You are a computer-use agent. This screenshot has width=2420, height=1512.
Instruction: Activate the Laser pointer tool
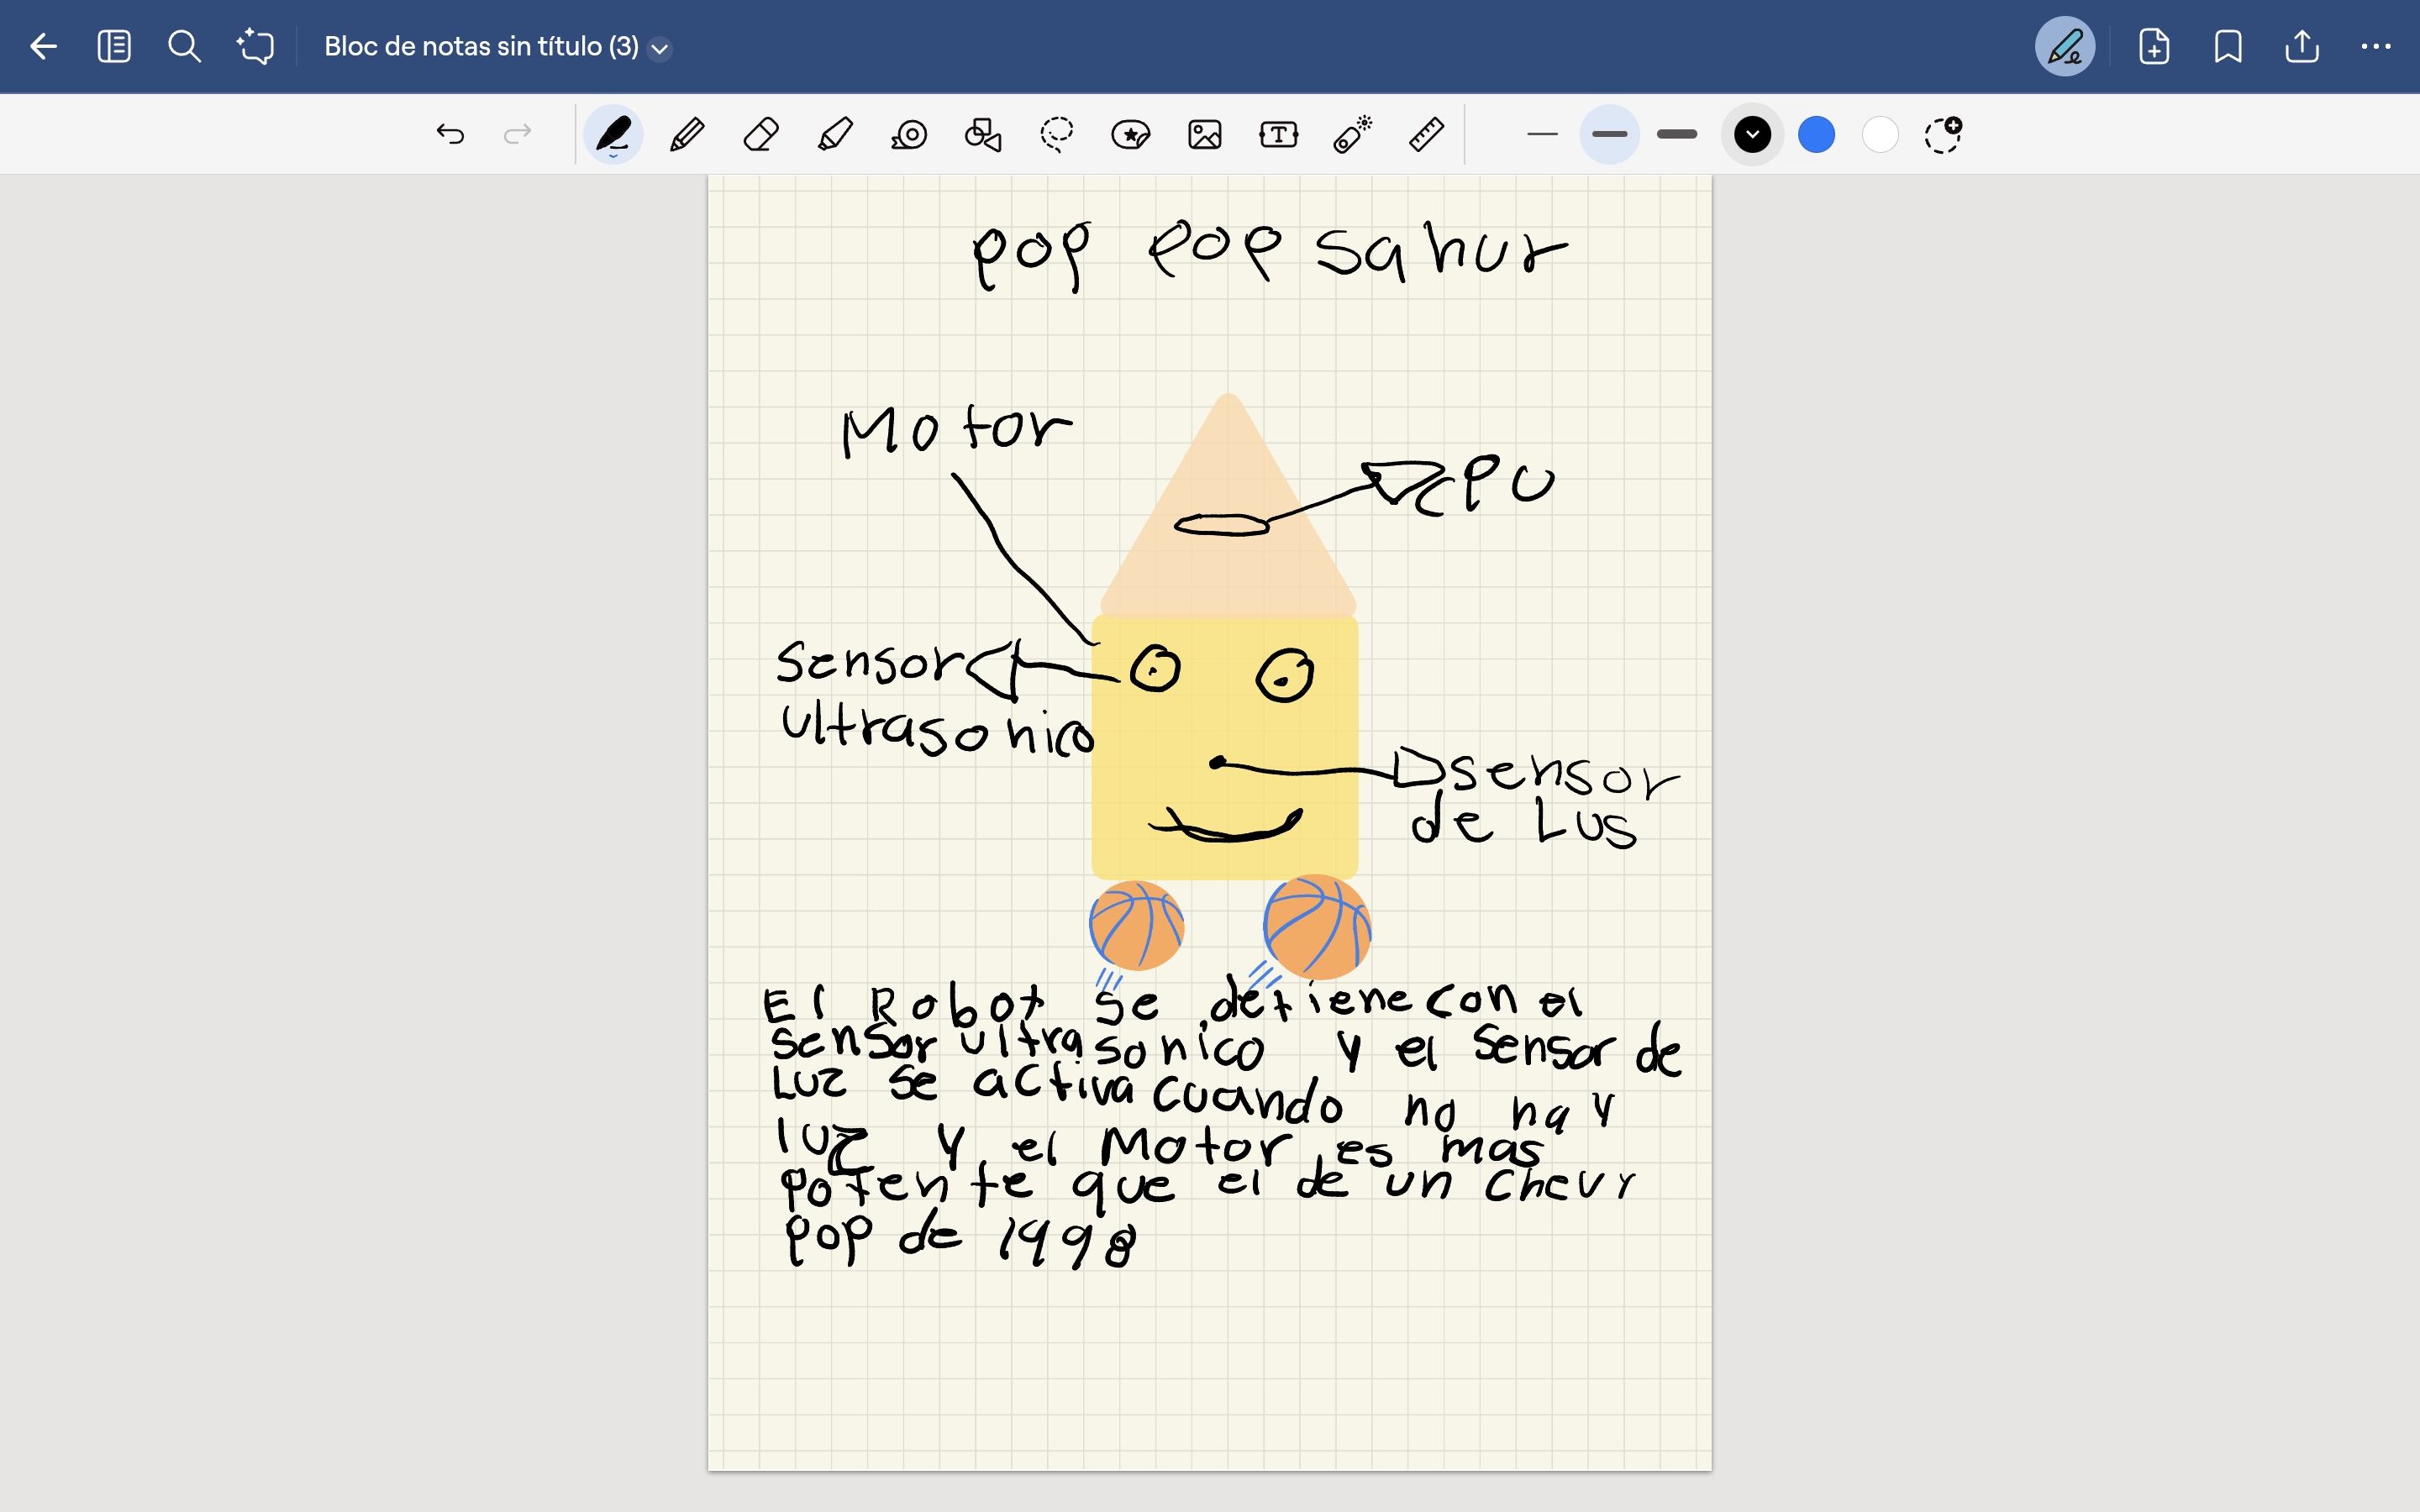pos(1352,134)
